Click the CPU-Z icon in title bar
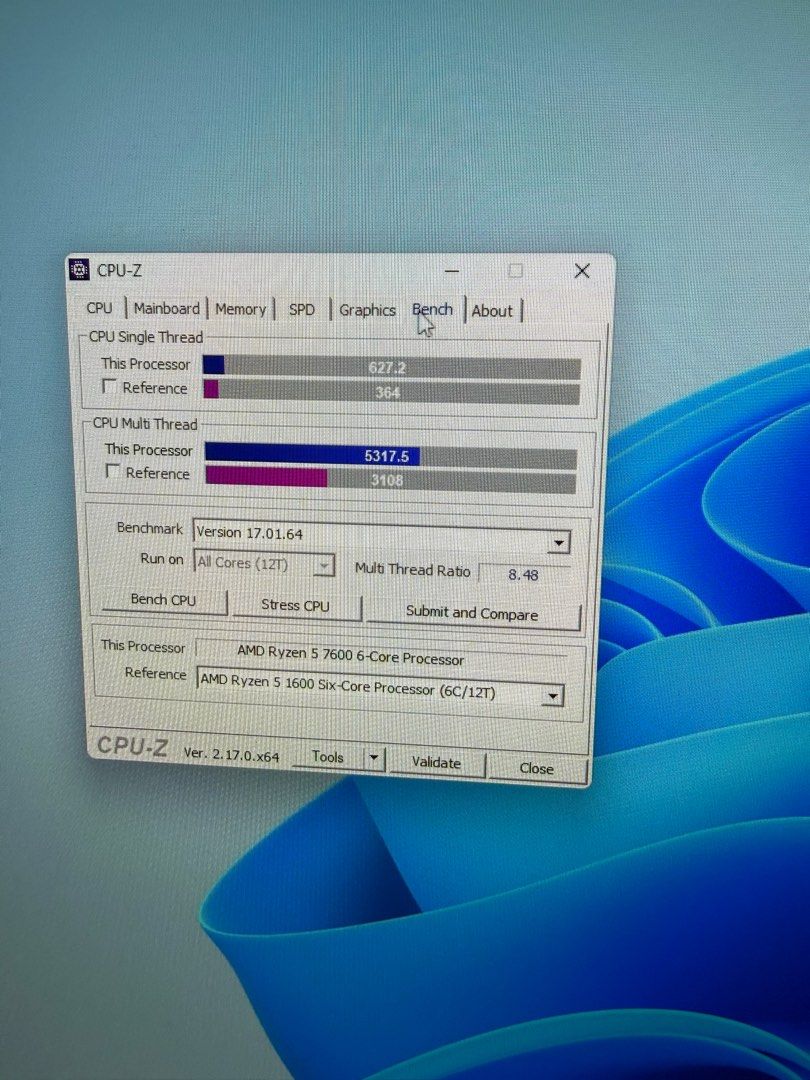The width and height of the screenshot is (810, 1080). coord(79,270)
